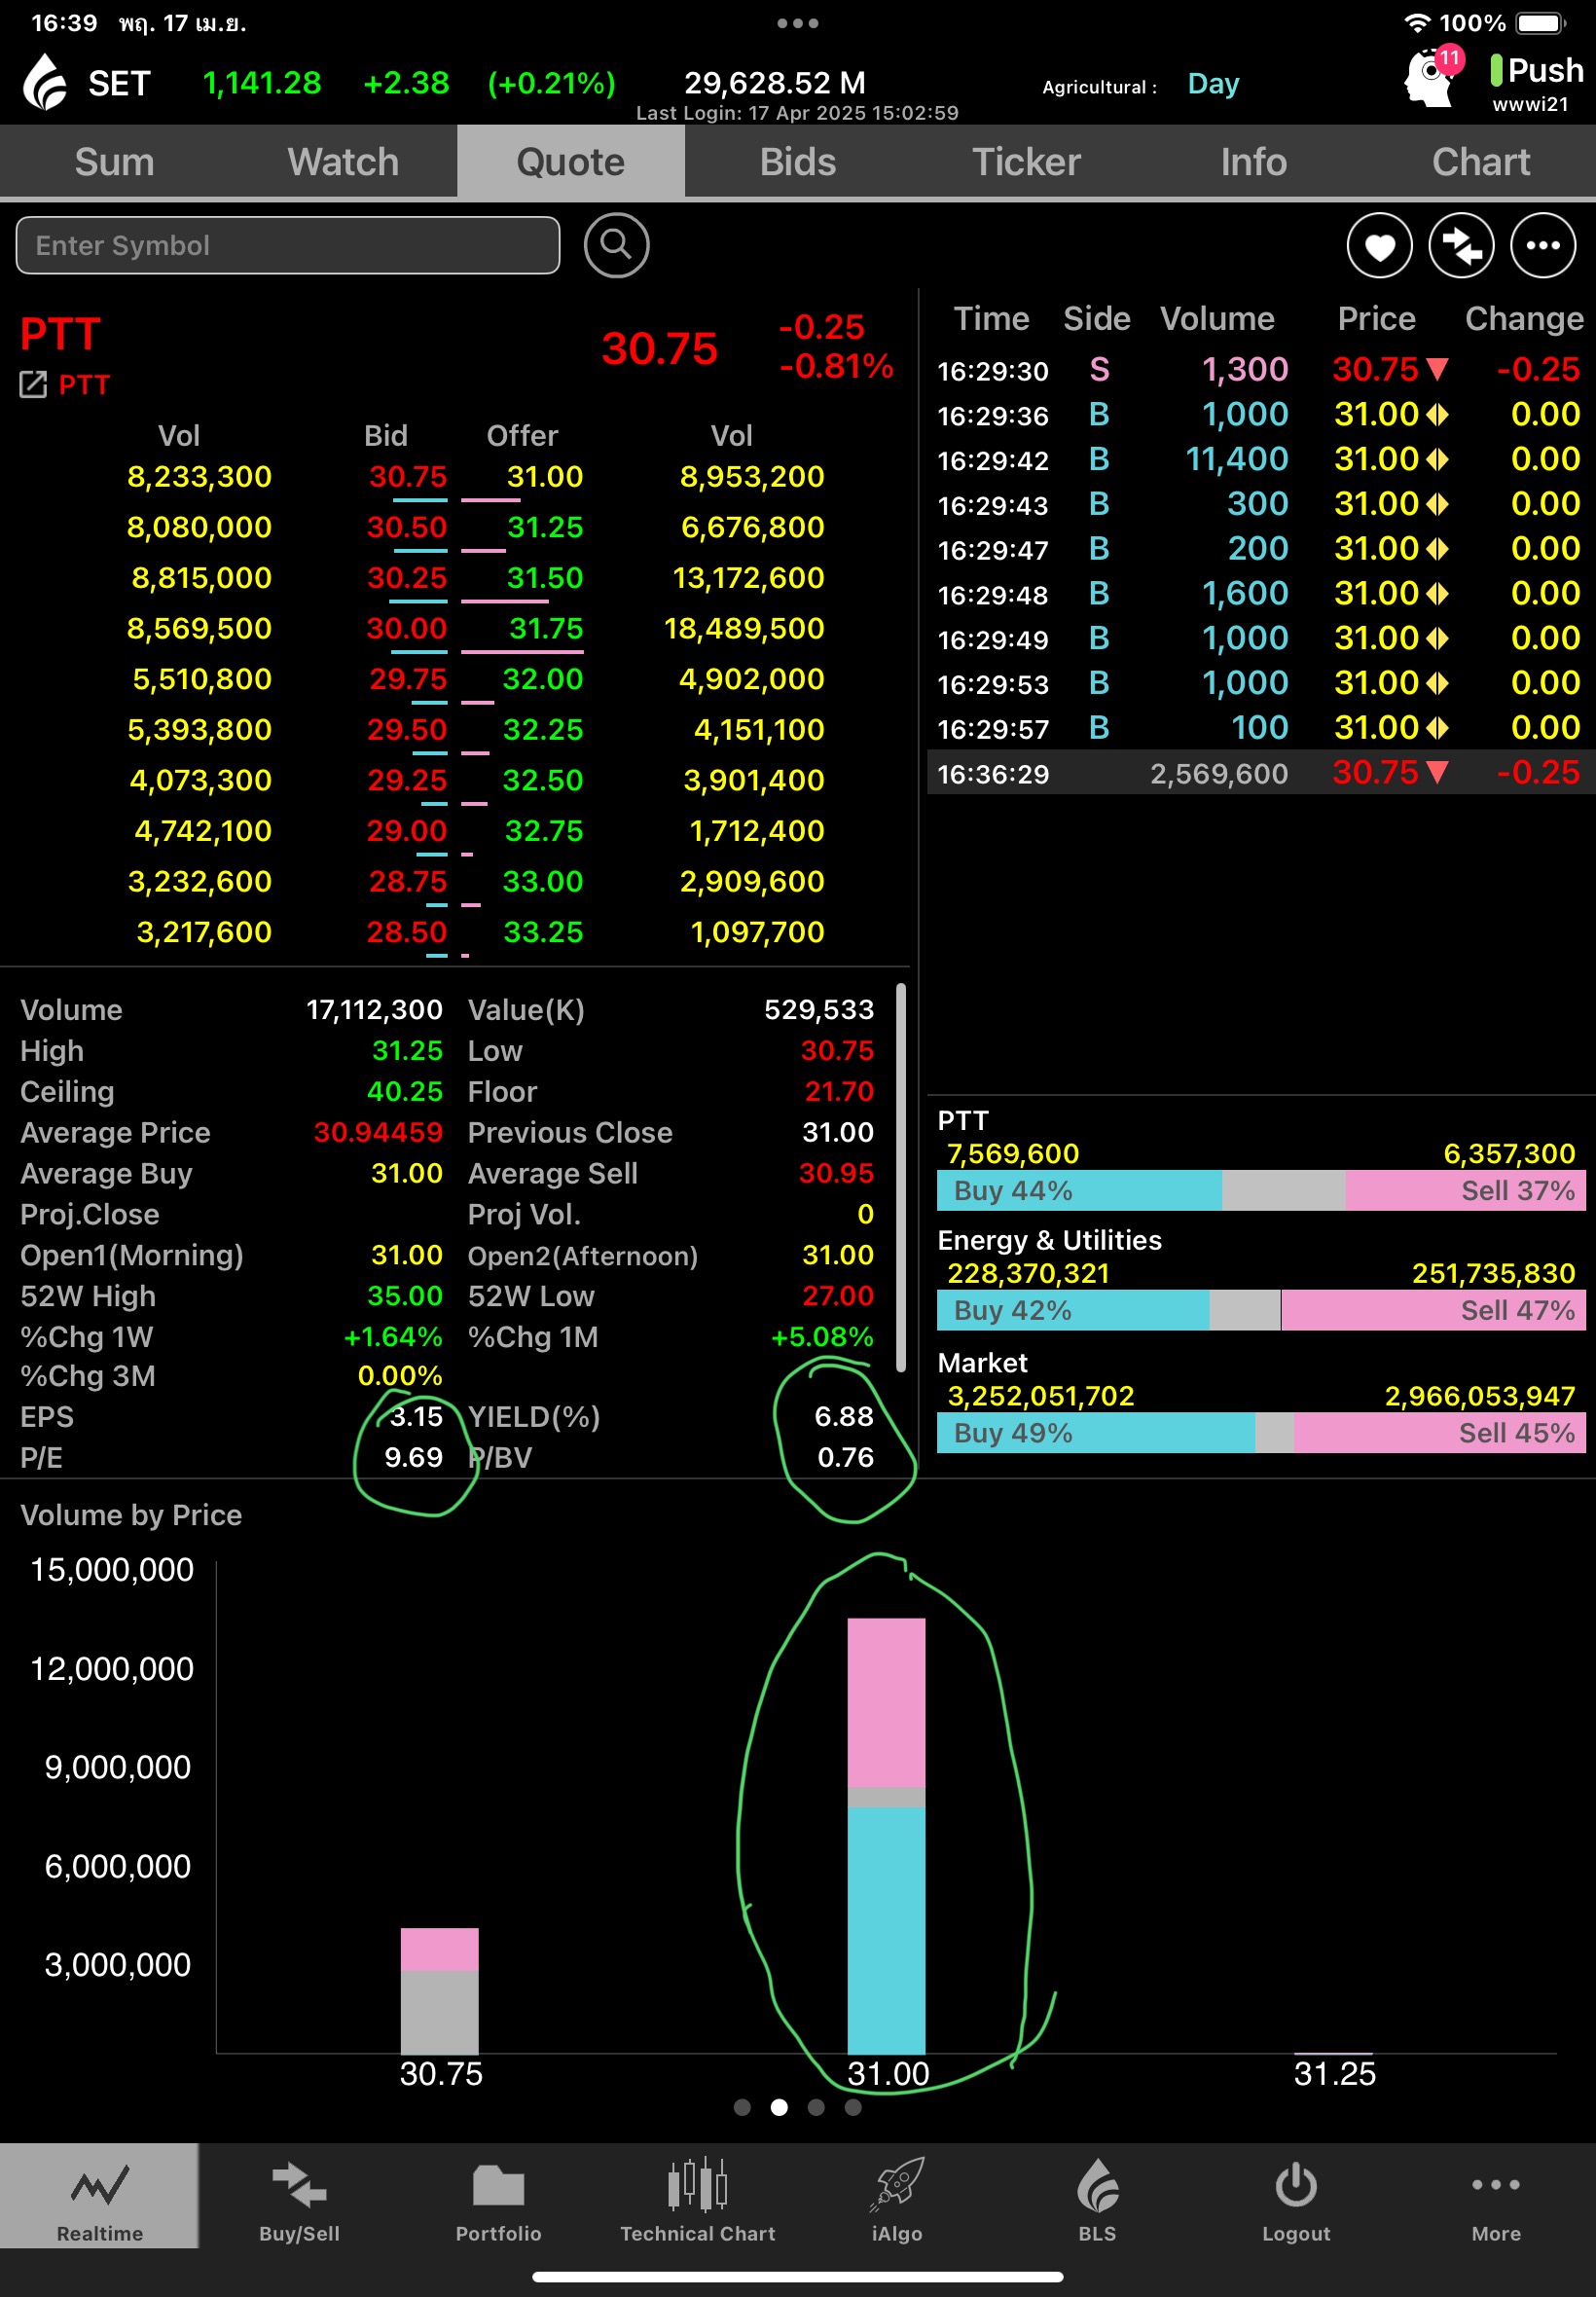1596x2297 pixels.
Task: Tap the Average Price value 30.94459
Action: pos(378,1133)
